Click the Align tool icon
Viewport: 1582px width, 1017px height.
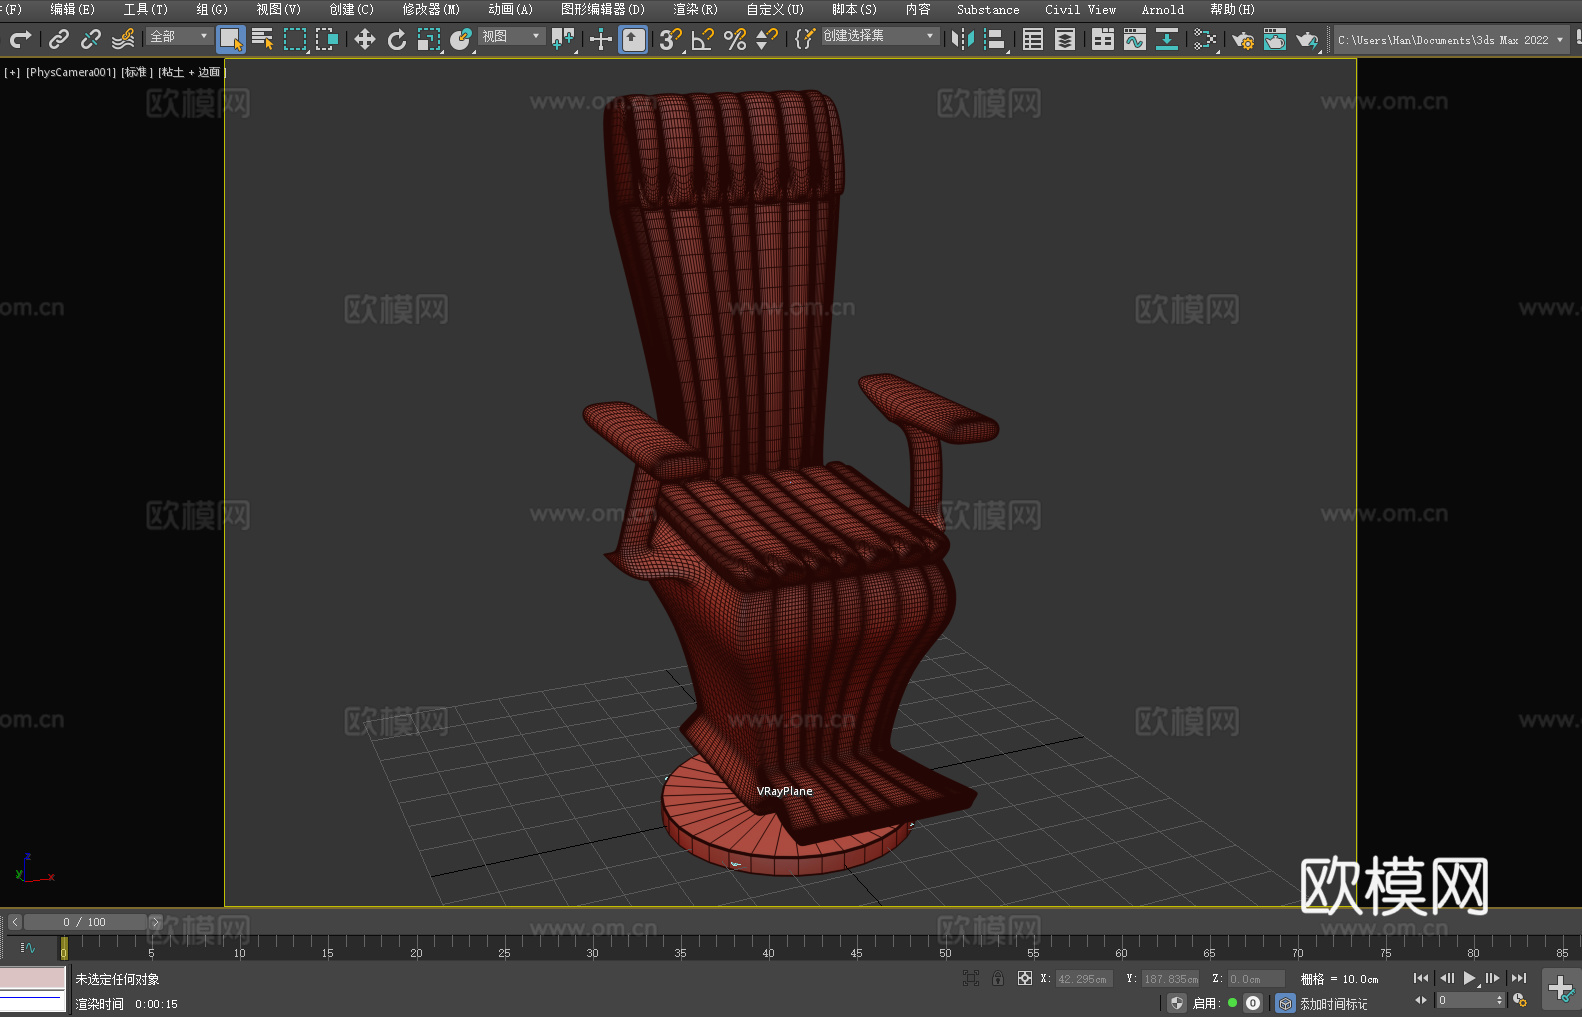point(995,39)
